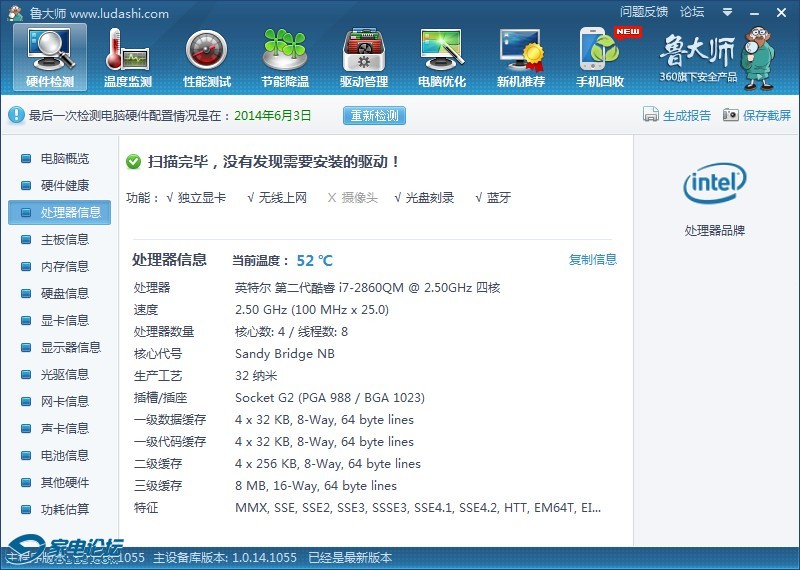800x570 pixels.
Task: Open 手机回收 phone recycling icon
Action: [x=600, y=56]
